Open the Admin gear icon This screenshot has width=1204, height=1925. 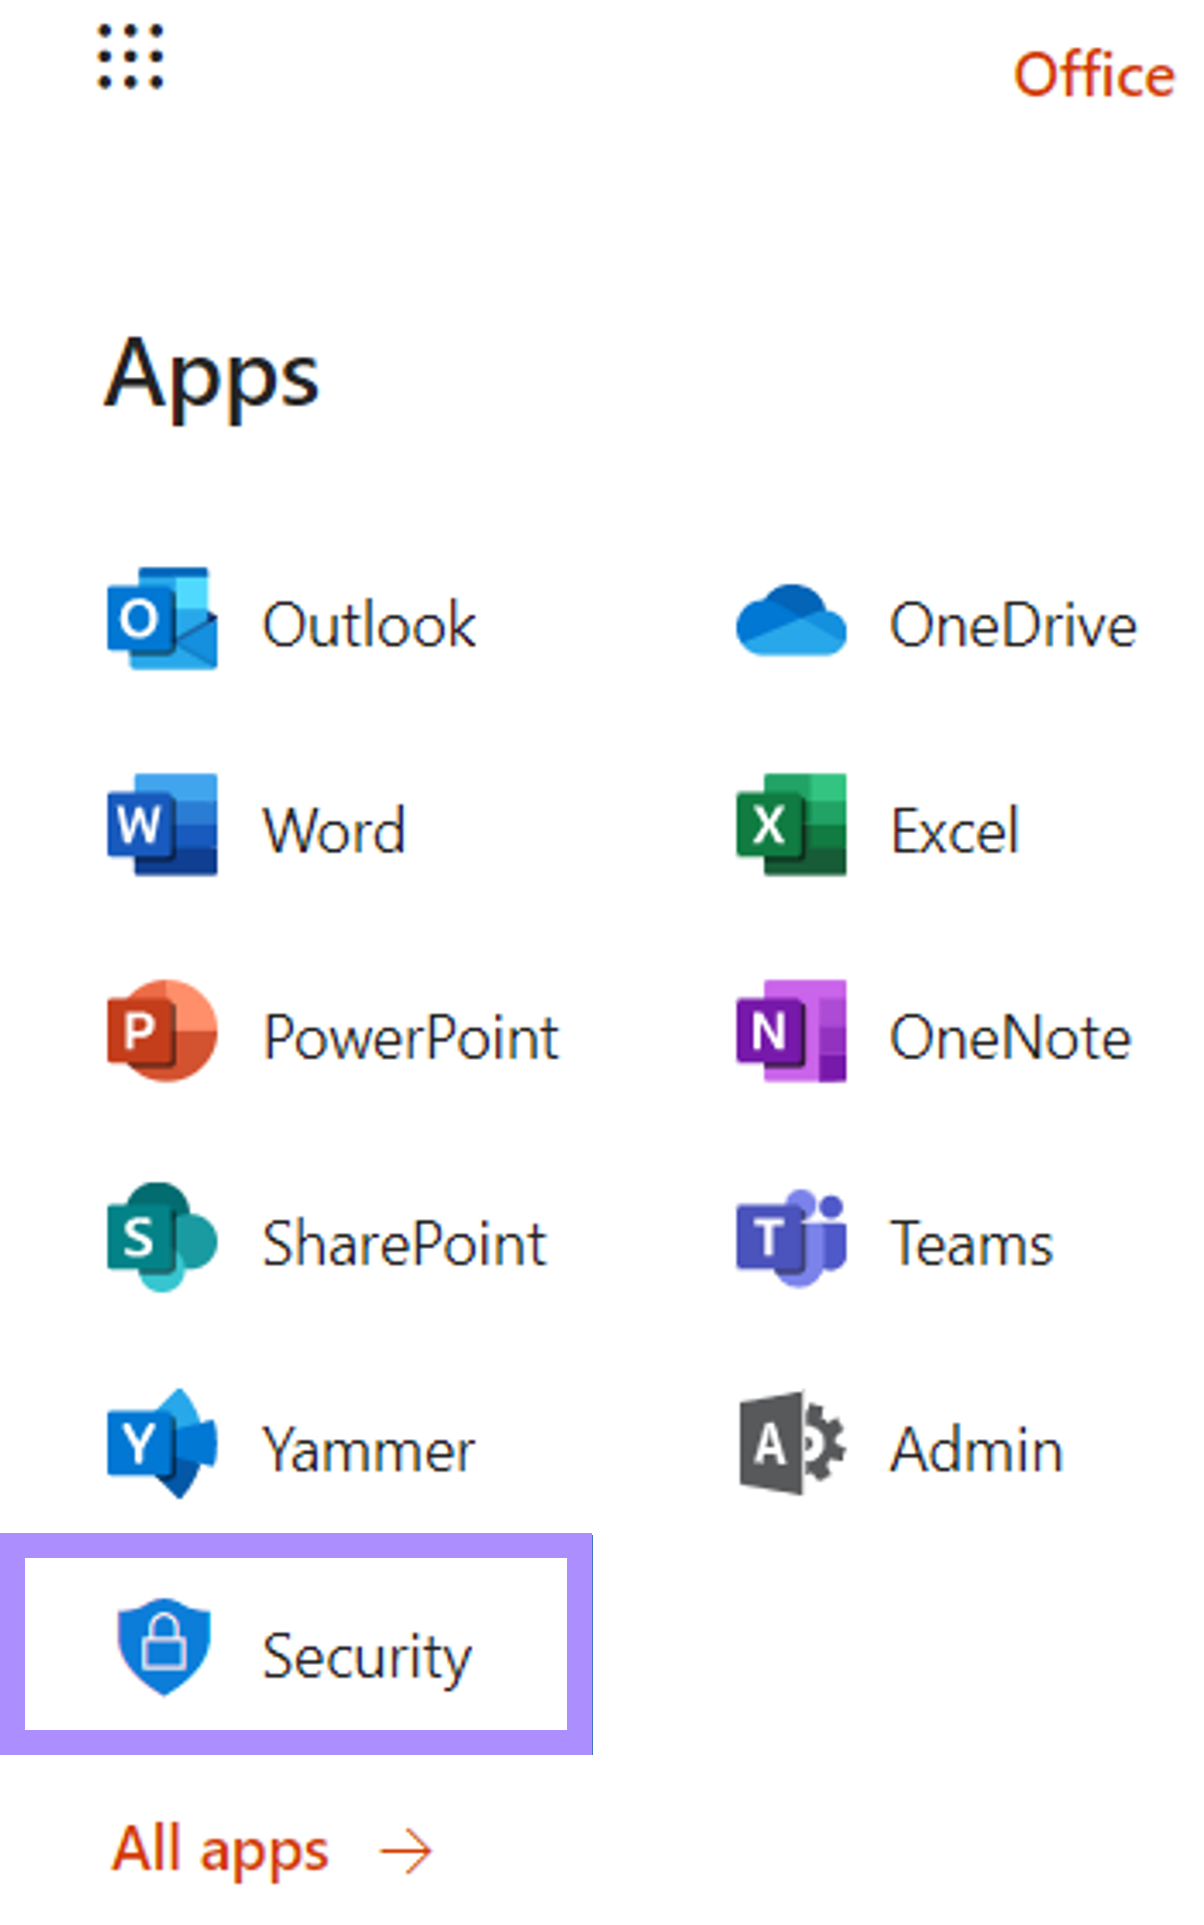point(792,1443)
